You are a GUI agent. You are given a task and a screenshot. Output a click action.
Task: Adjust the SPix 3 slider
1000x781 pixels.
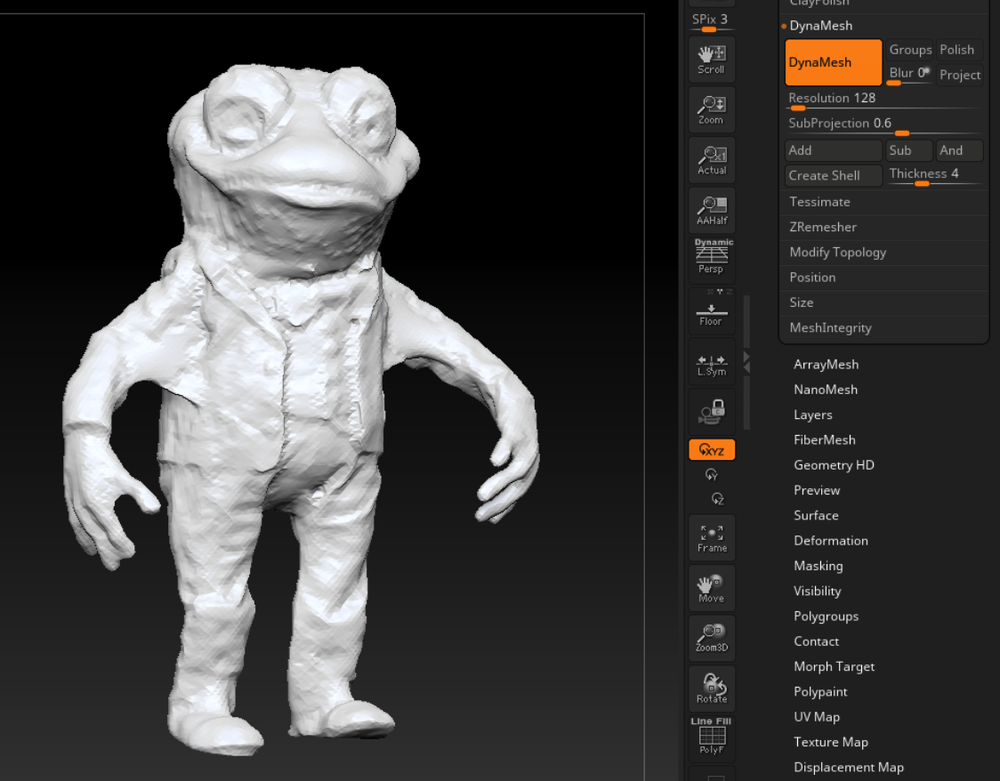tap(712, 22)
